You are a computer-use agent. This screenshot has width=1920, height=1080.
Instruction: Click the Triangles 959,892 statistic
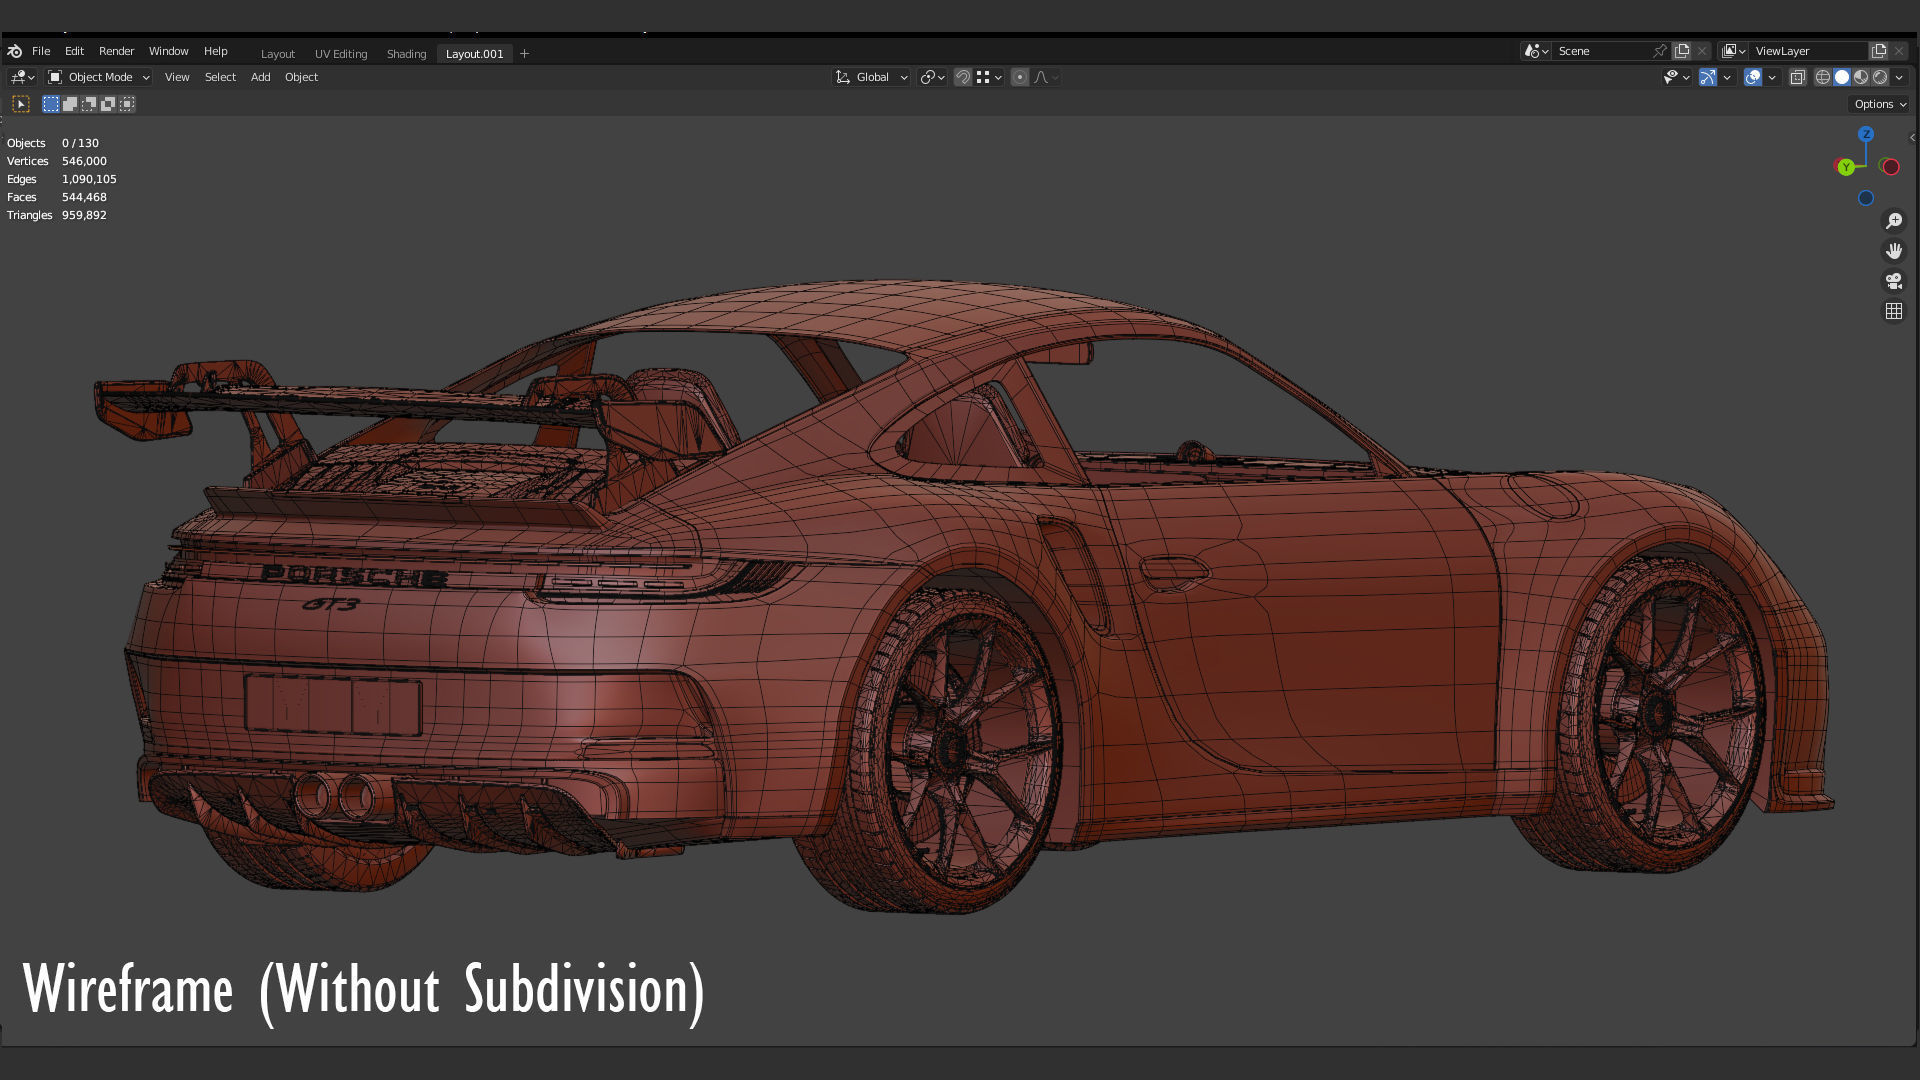(57, 215)
